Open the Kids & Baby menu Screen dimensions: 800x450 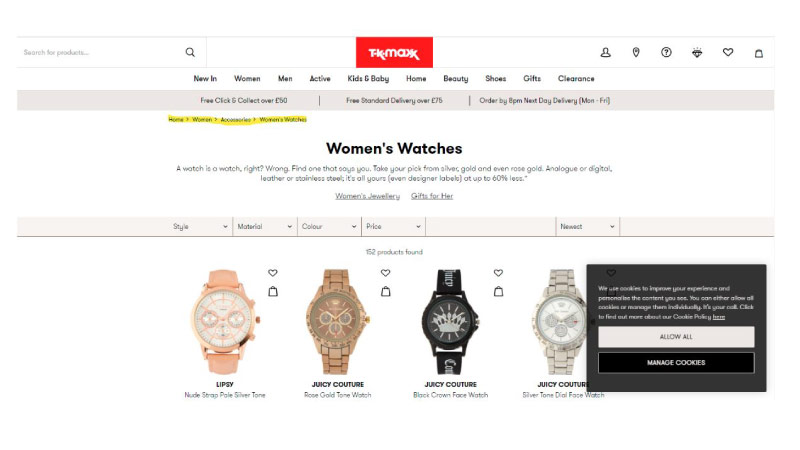click(368, 79)
